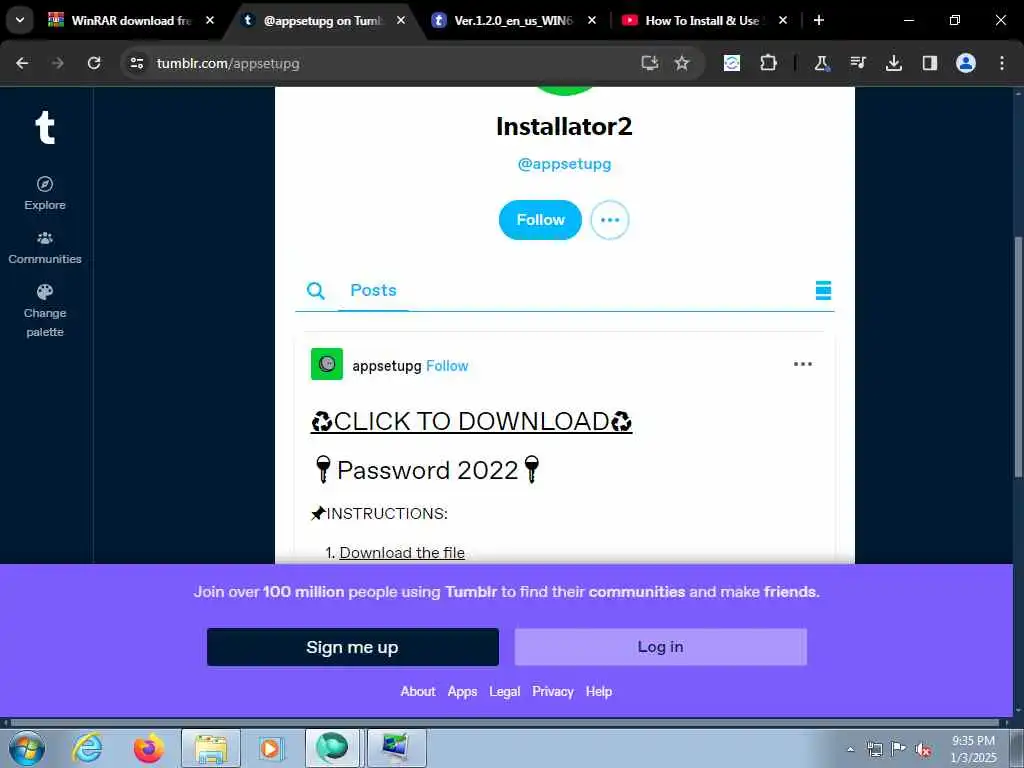This screenshot has width=1024, height=768.
Task: Close the How To Install & Use tab
Action: (782, 20)
